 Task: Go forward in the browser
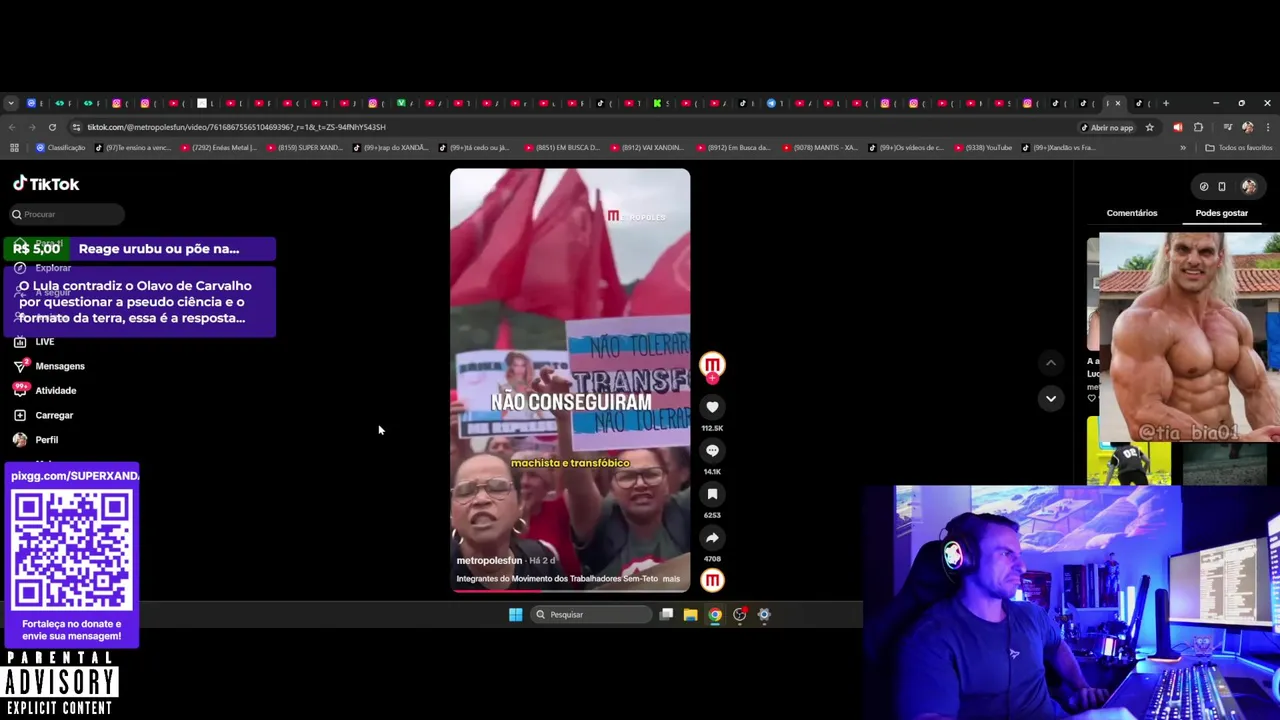(x=32, y=127)
